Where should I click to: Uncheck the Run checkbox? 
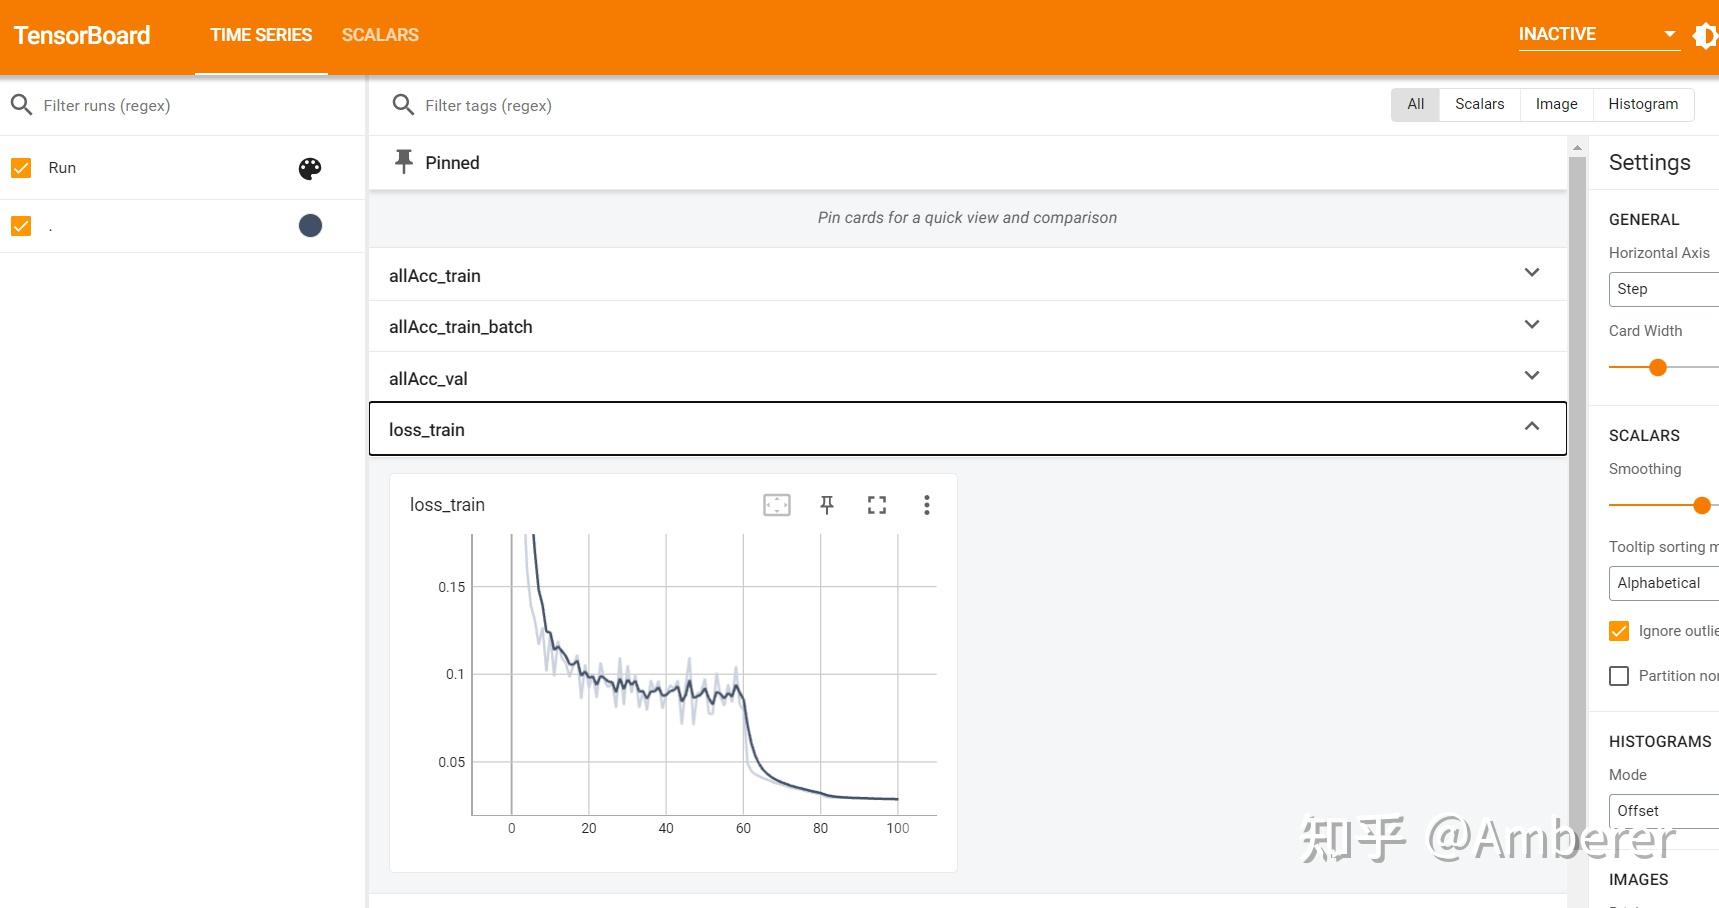click(x=21, y=167)
